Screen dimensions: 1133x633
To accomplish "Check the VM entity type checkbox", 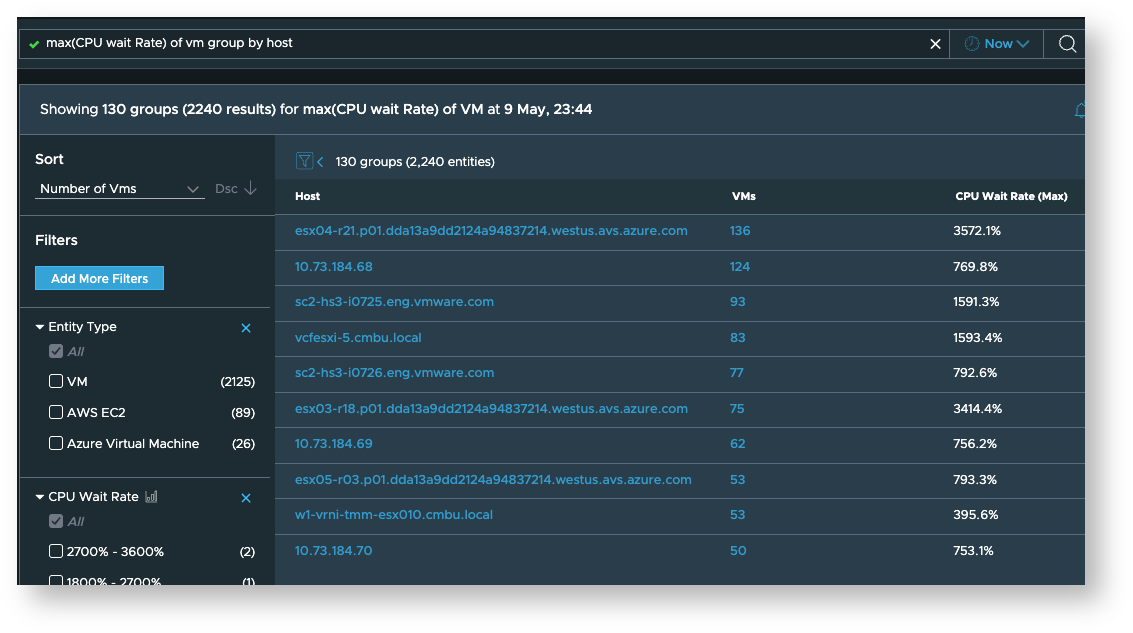I will [x=56, y=381].
